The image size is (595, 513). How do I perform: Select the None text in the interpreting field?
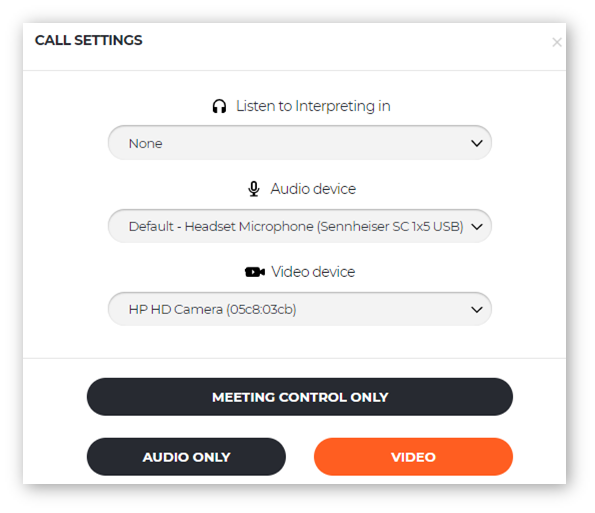145,143
